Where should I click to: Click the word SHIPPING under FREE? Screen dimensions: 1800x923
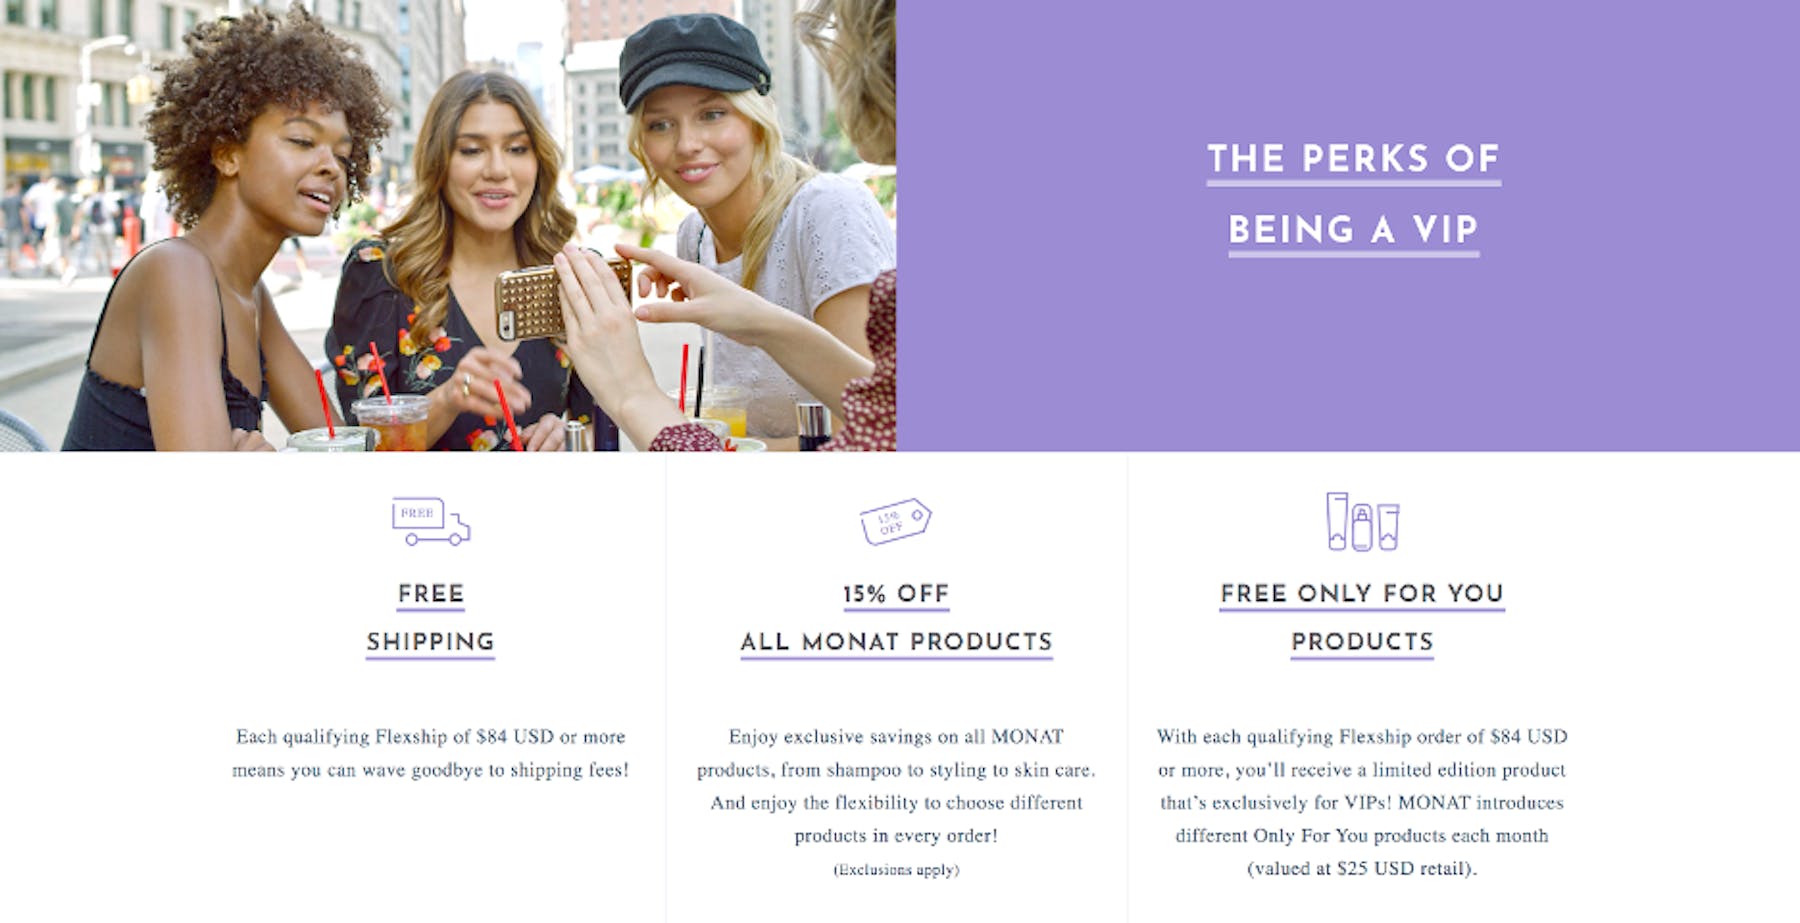(431, 642)
